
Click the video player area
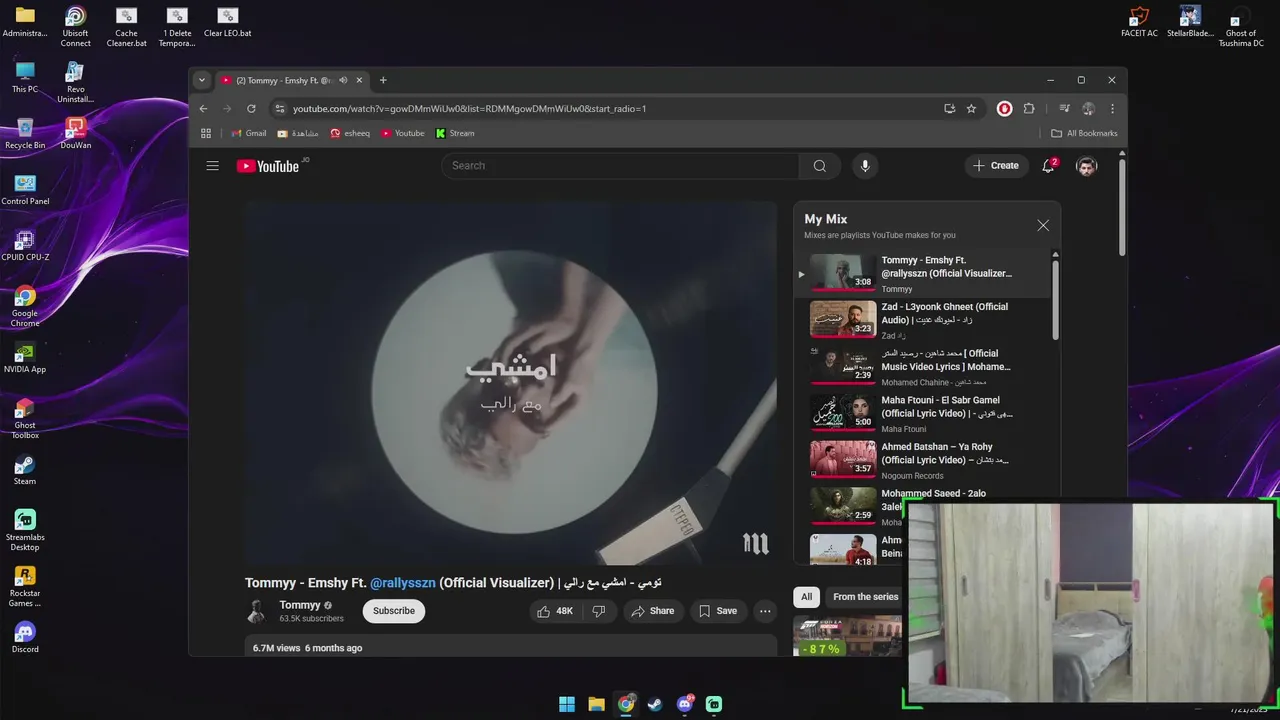511,383
